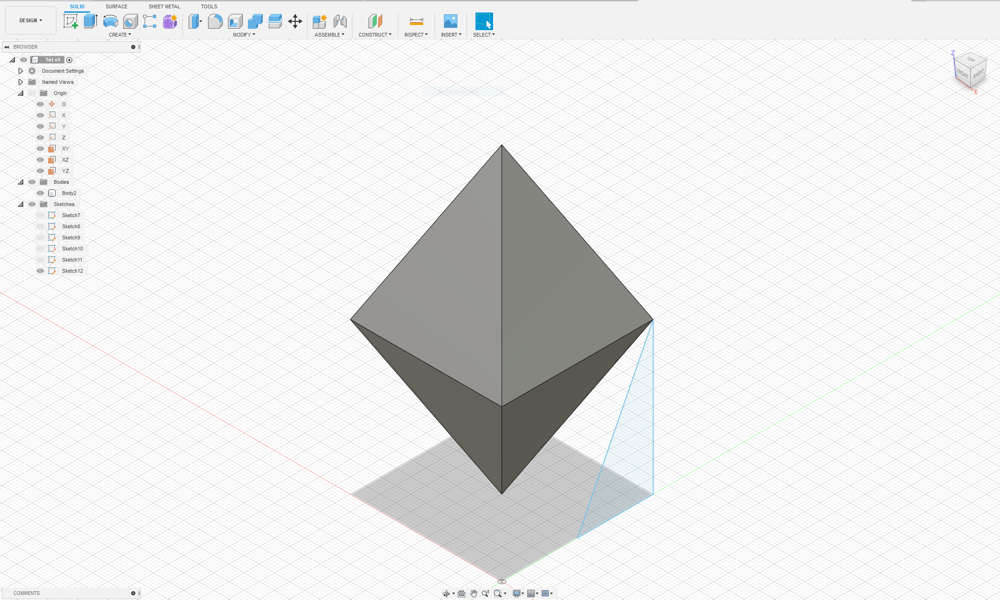Screen dimensions: 1000x600
Task: Toggle visibility of the YZ plane
Action: pyautogui.click(x=40, y=171)
